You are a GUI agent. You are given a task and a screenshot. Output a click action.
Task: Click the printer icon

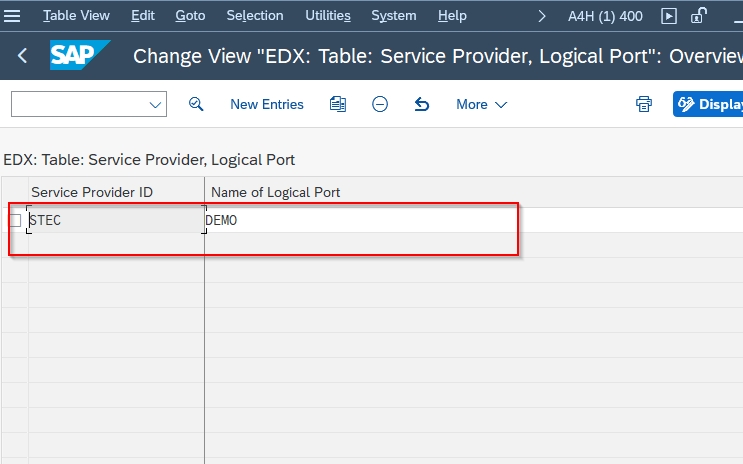click(x=643, y=104)
